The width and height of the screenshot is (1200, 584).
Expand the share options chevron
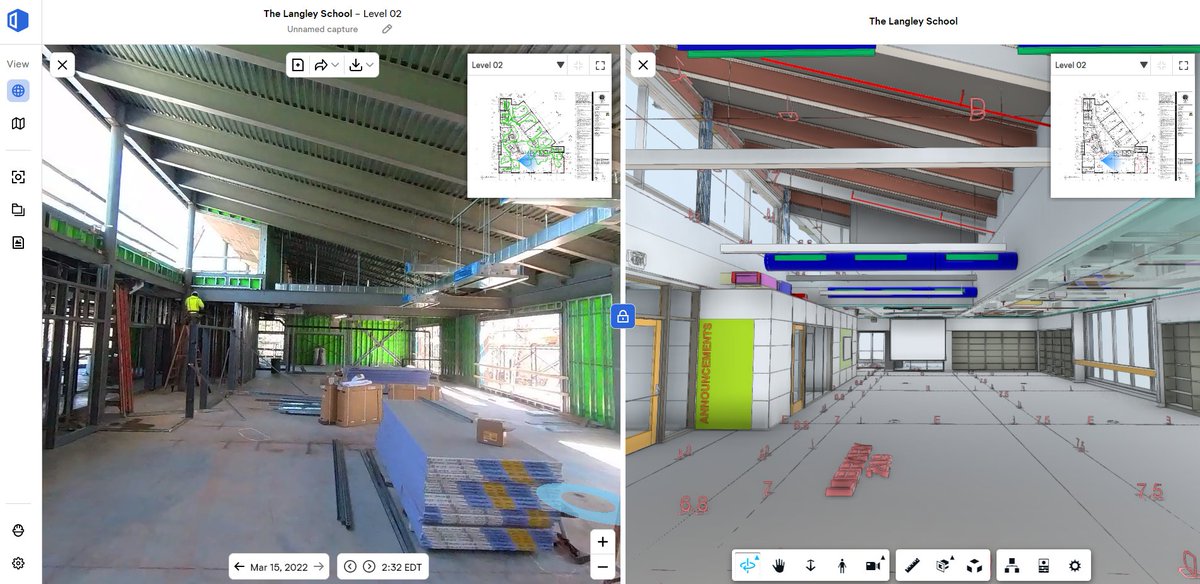coord(335,65)
